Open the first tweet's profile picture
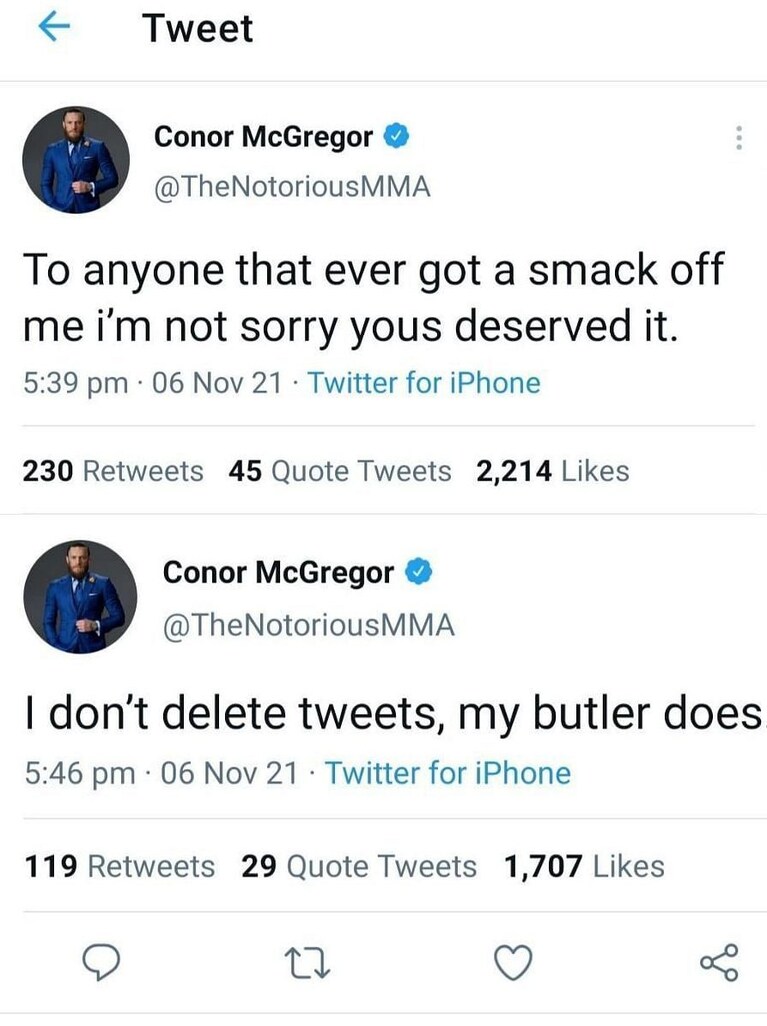The image size is (767, 1026). (76, 160)
